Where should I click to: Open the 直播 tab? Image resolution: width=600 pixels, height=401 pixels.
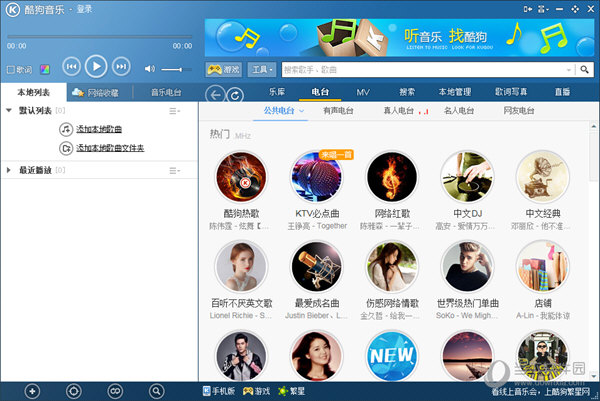[x=562, y=92]
